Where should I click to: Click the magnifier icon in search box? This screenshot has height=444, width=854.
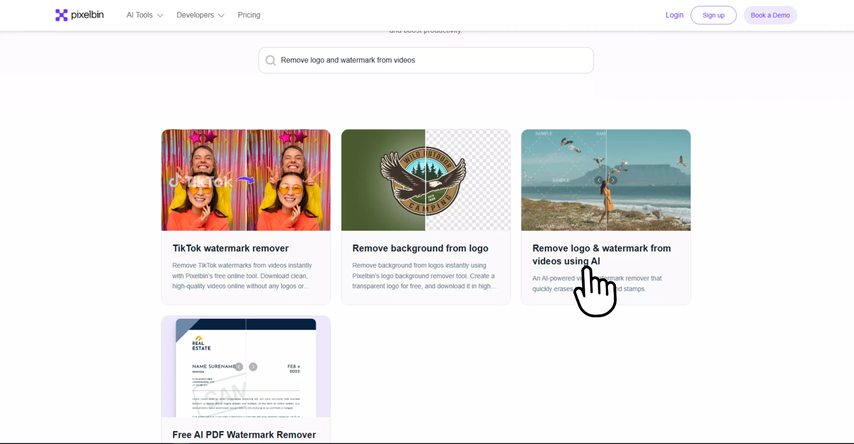click(x=270, y=60)
